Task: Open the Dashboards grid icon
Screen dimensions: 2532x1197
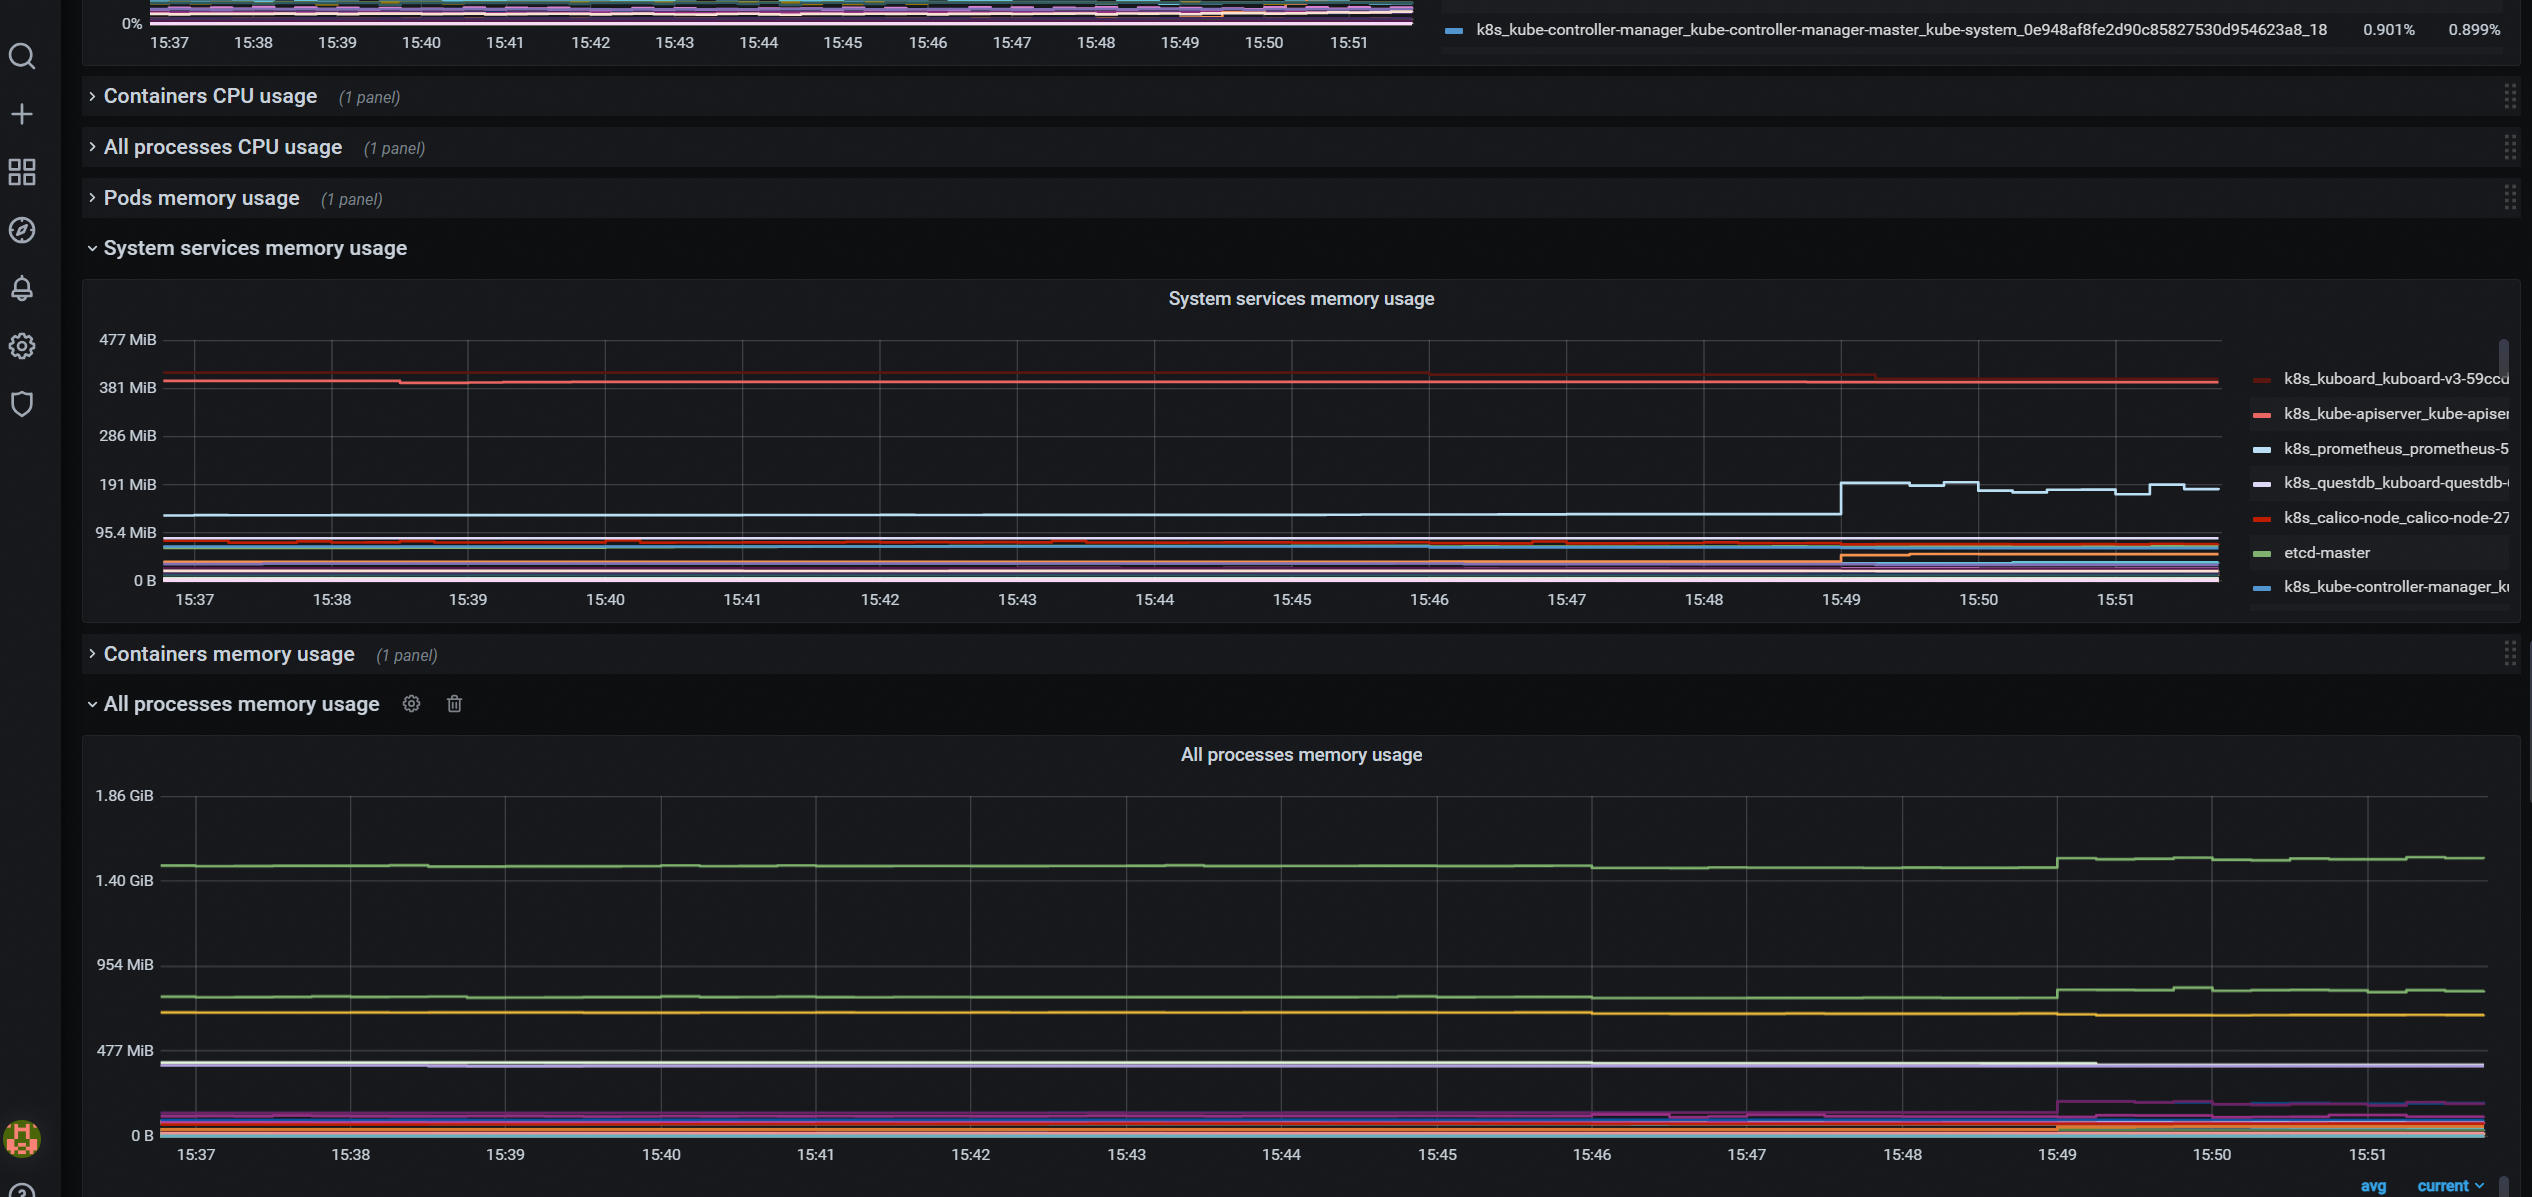Action: coord(22,172)
